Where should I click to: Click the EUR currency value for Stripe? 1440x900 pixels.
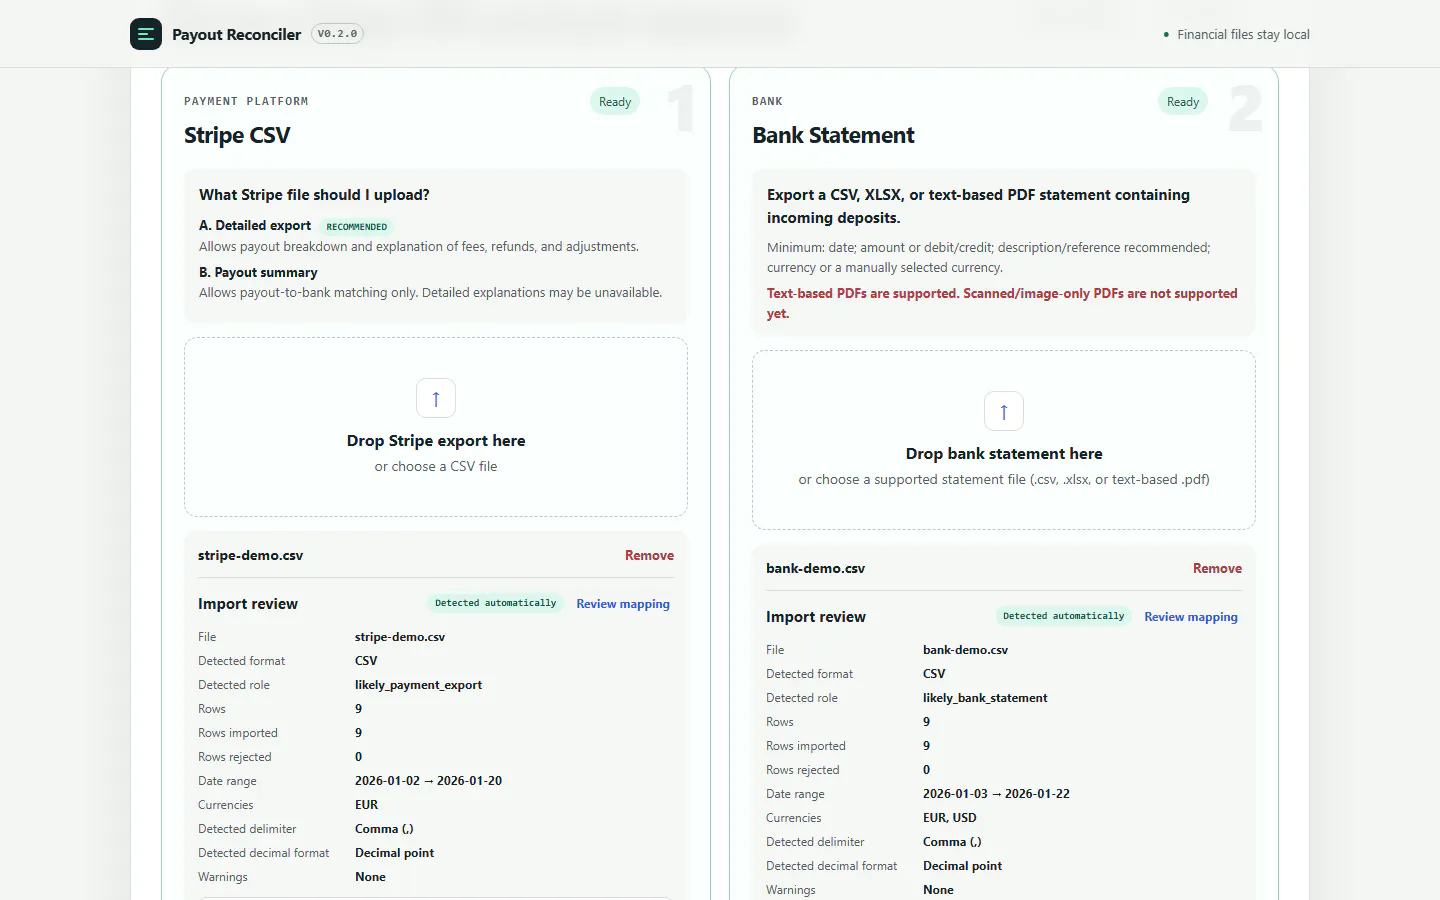[366, 805]
